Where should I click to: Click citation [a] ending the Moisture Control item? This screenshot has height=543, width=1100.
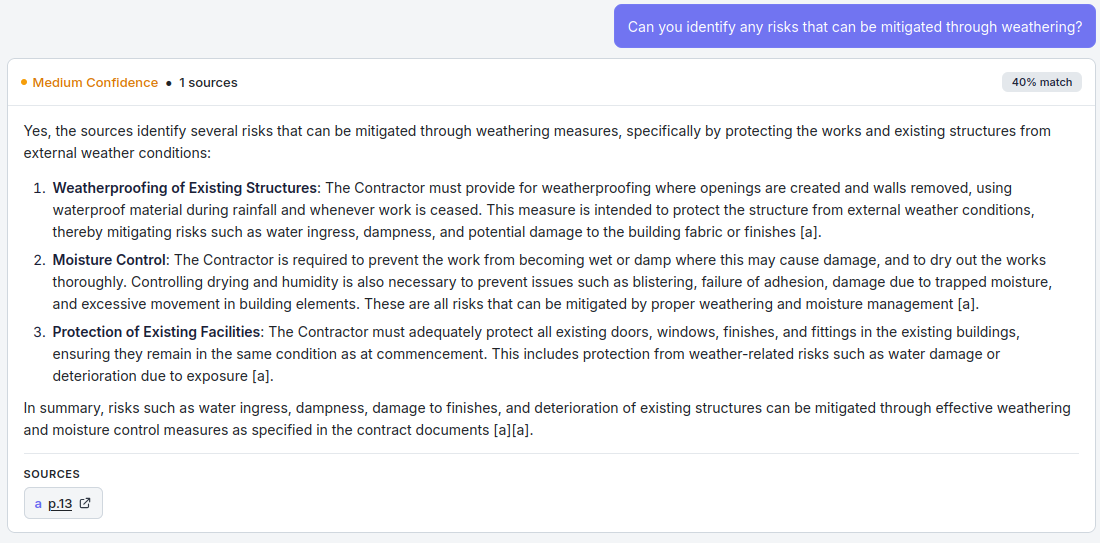tap(967, 304)
